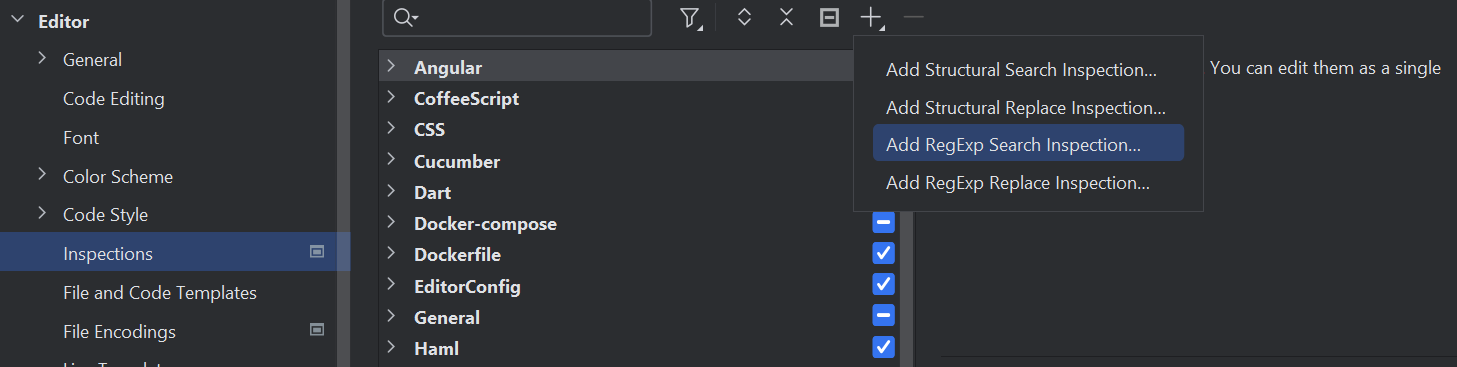Toggle the General group partial checkbox
Screen dimensions: 1457x367
coord(883,315)
